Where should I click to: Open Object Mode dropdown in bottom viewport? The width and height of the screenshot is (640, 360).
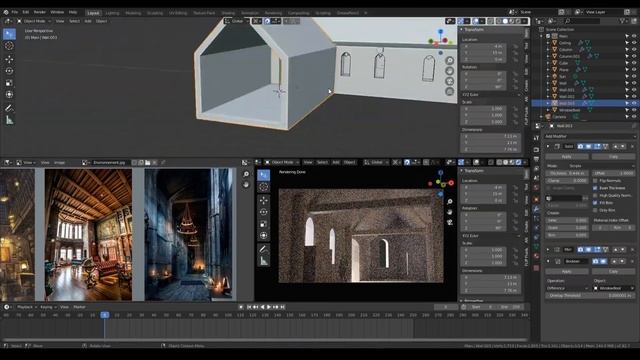click(281, 162)
